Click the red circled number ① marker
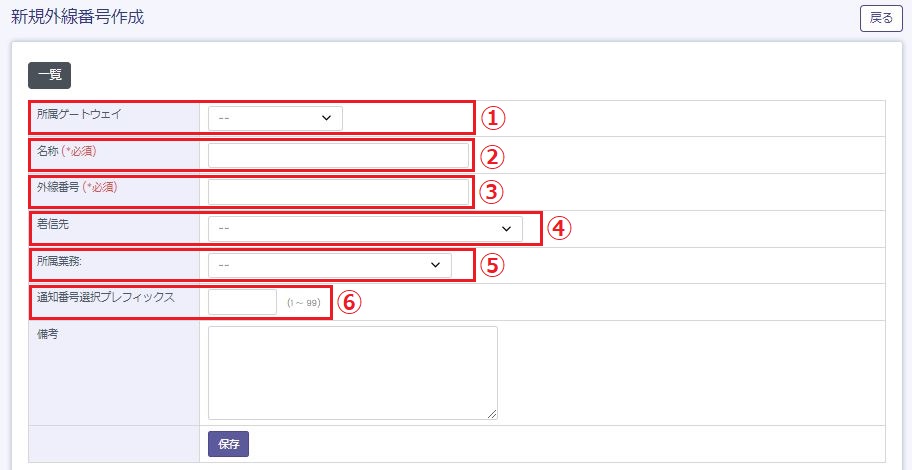912x470 pixels. pos(492,118)
